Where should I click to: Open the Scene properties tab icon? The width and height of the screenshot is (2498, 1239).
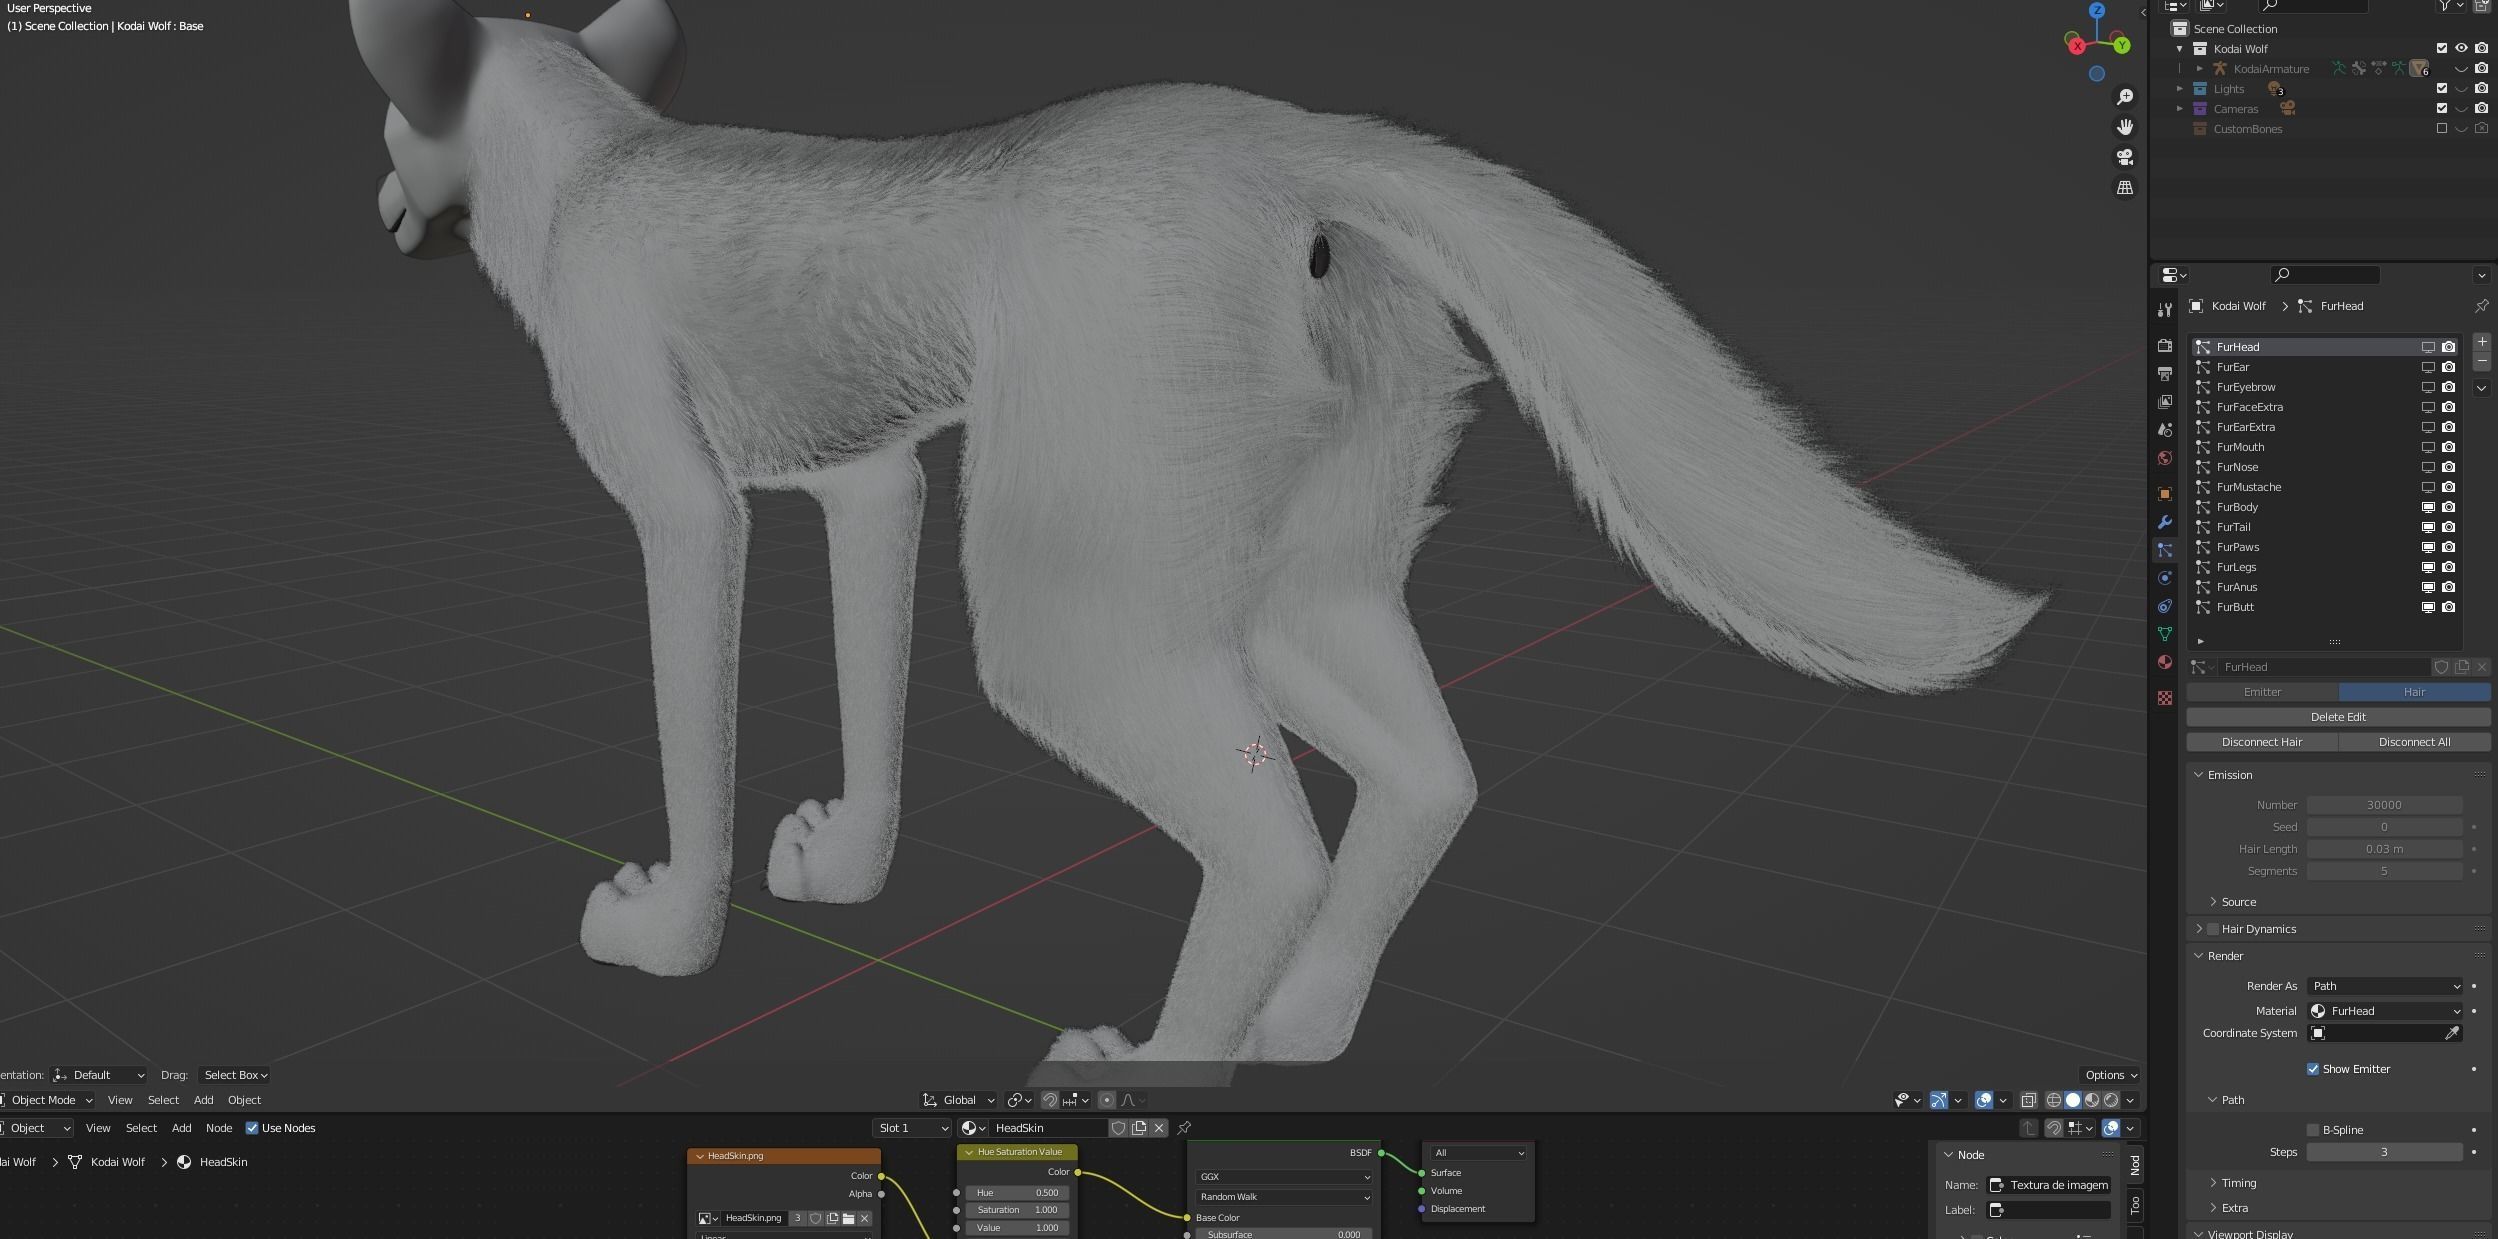click(2165, 429)
